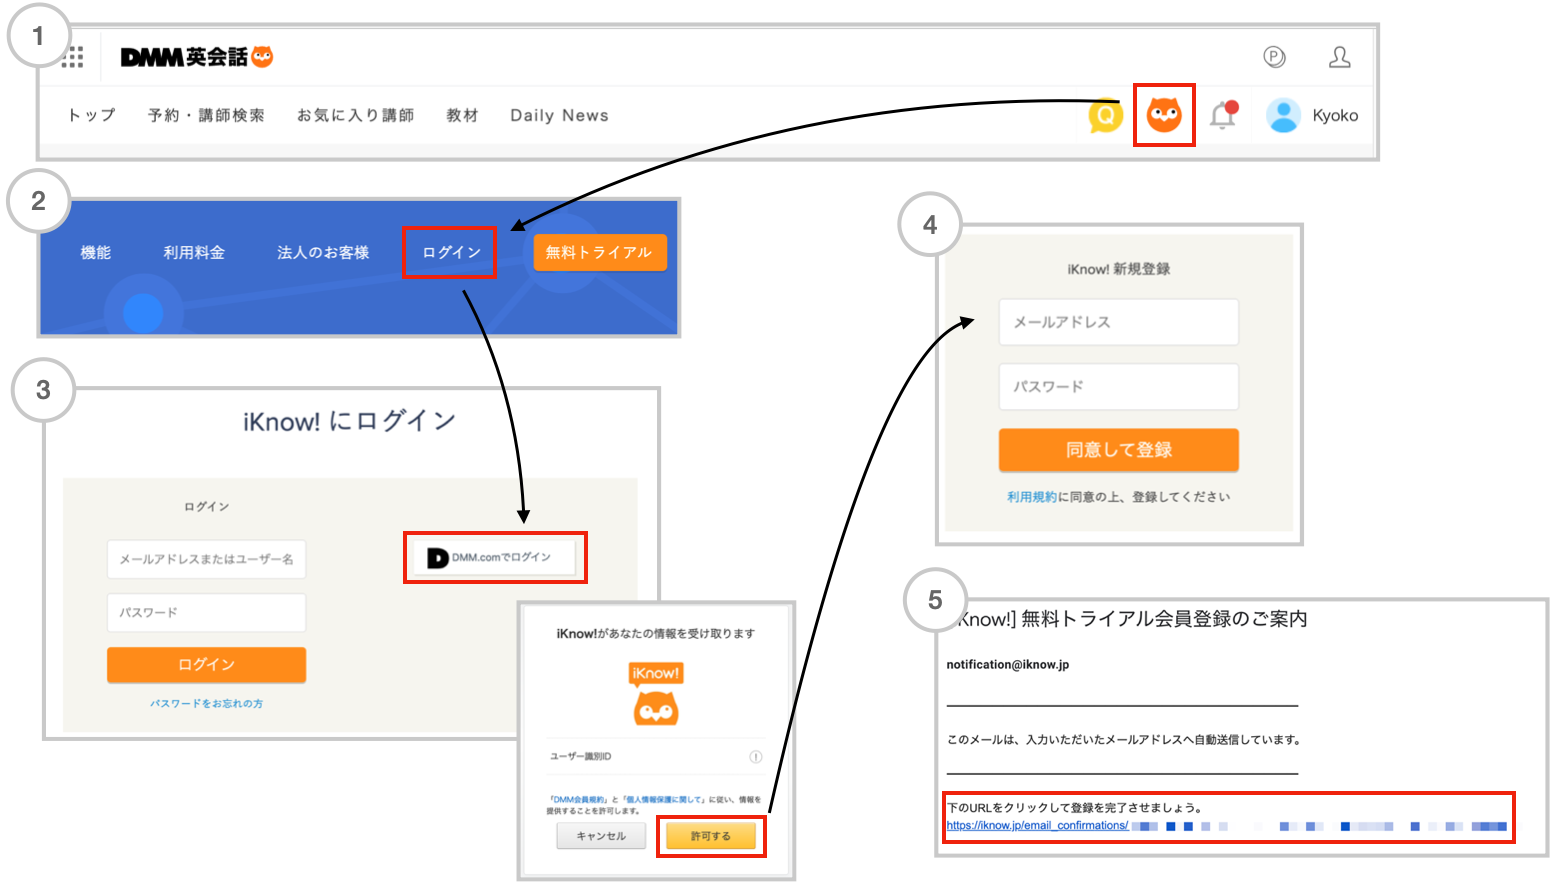Open the 個人情報保護に関して link

[664, 800]
